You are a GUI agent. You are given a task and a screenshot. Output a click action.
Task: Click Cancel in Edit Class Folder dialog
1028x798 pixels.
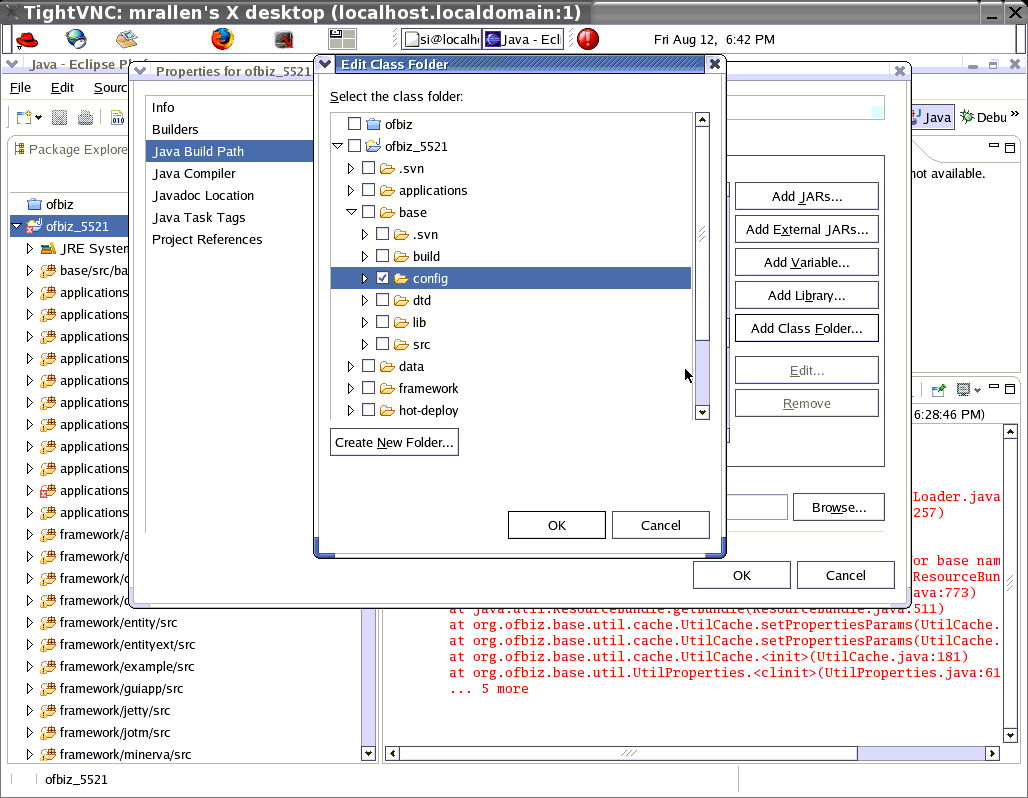pyautogui.click(x=660, y=525)
